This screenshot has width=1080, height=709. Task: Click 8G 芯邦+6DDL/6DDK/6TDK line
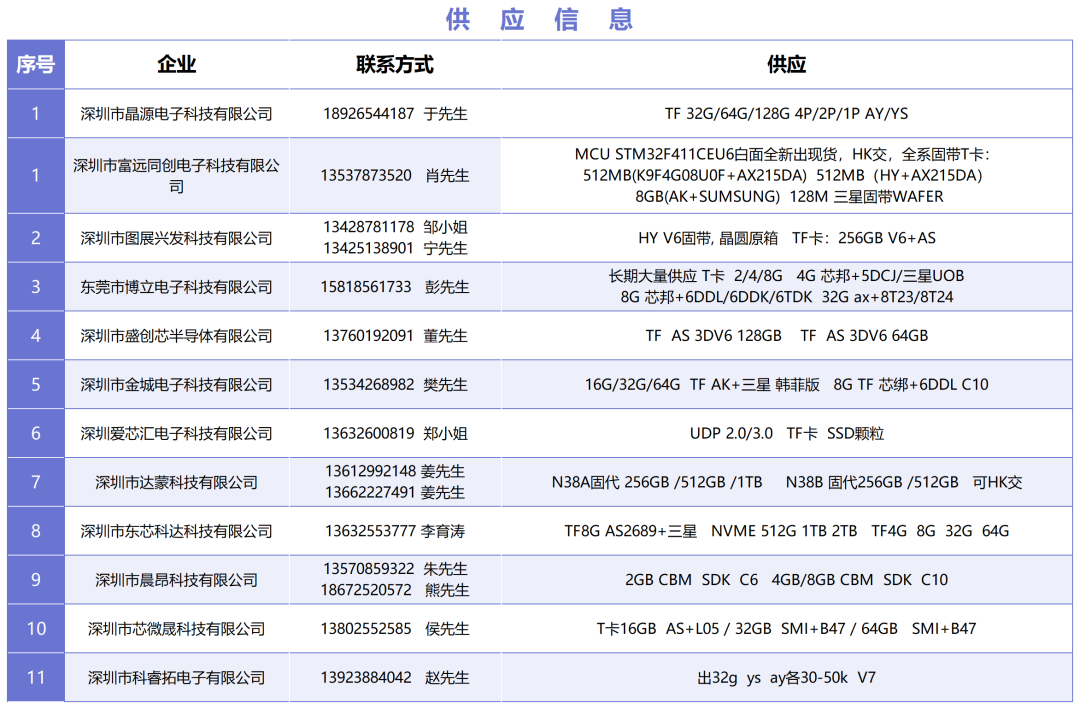click(787, 297)
